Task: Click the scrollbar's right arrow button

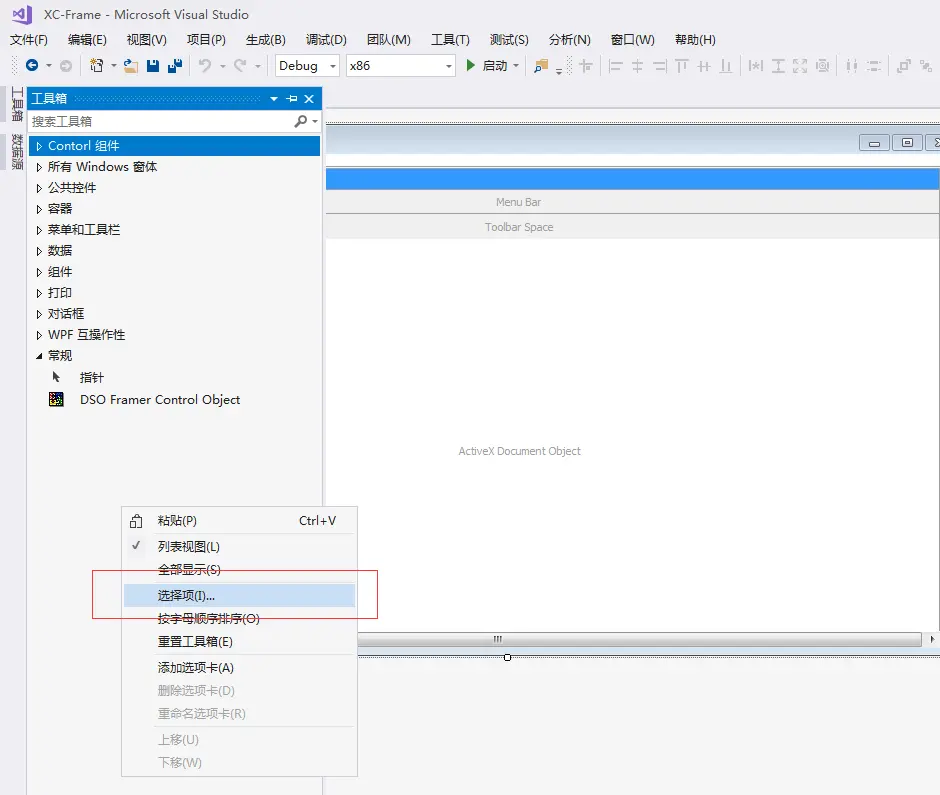Action: [932, 639]
